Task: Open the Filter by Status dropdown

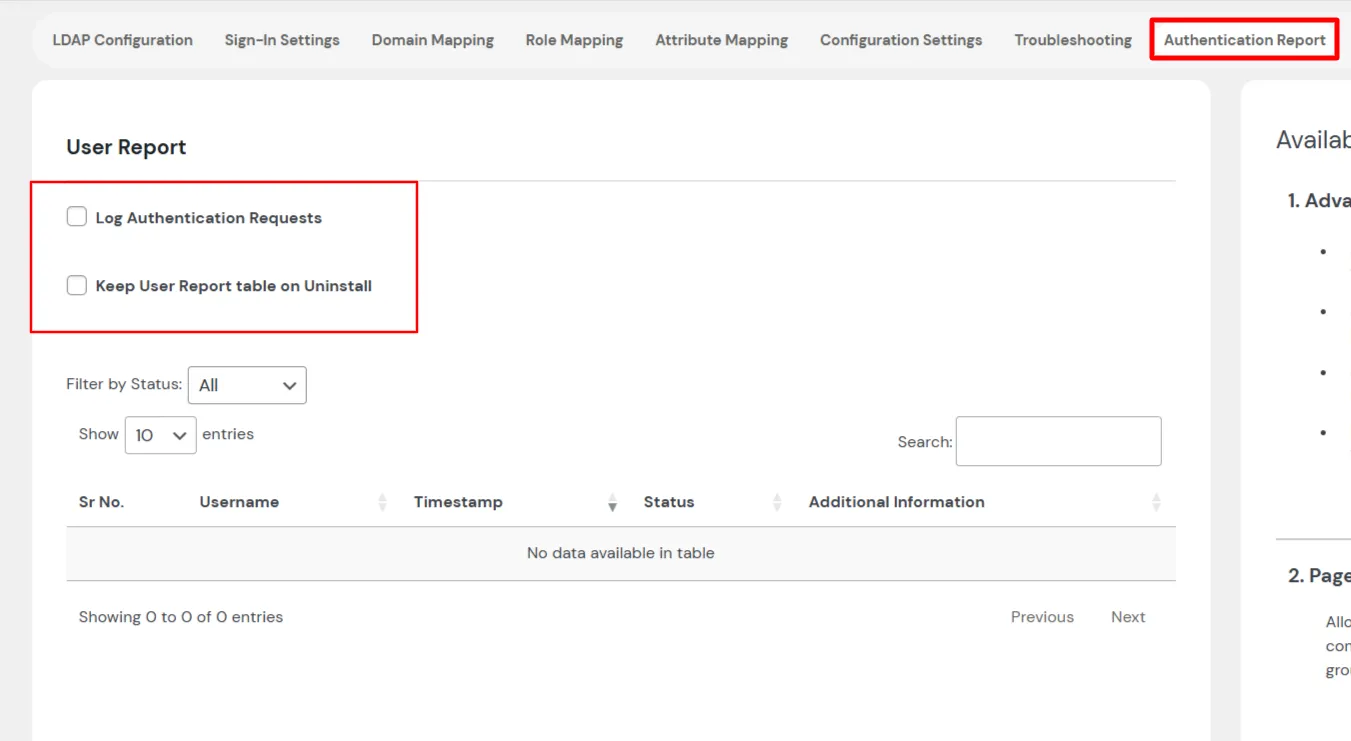Action: pyautogui.click(x=247, y=385)
